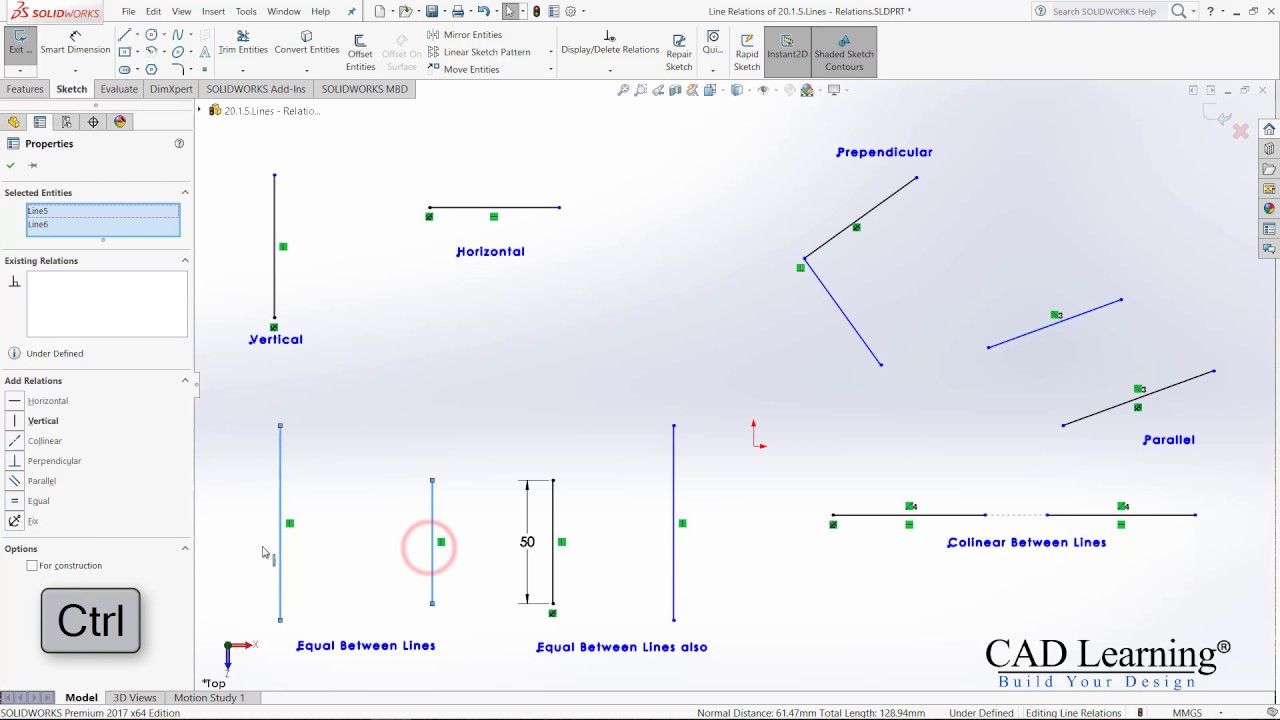The height and width of the screenshot is (720, 1280).
Task: Activate the Rapid Sketch tool
Action: tap(747, 53)
